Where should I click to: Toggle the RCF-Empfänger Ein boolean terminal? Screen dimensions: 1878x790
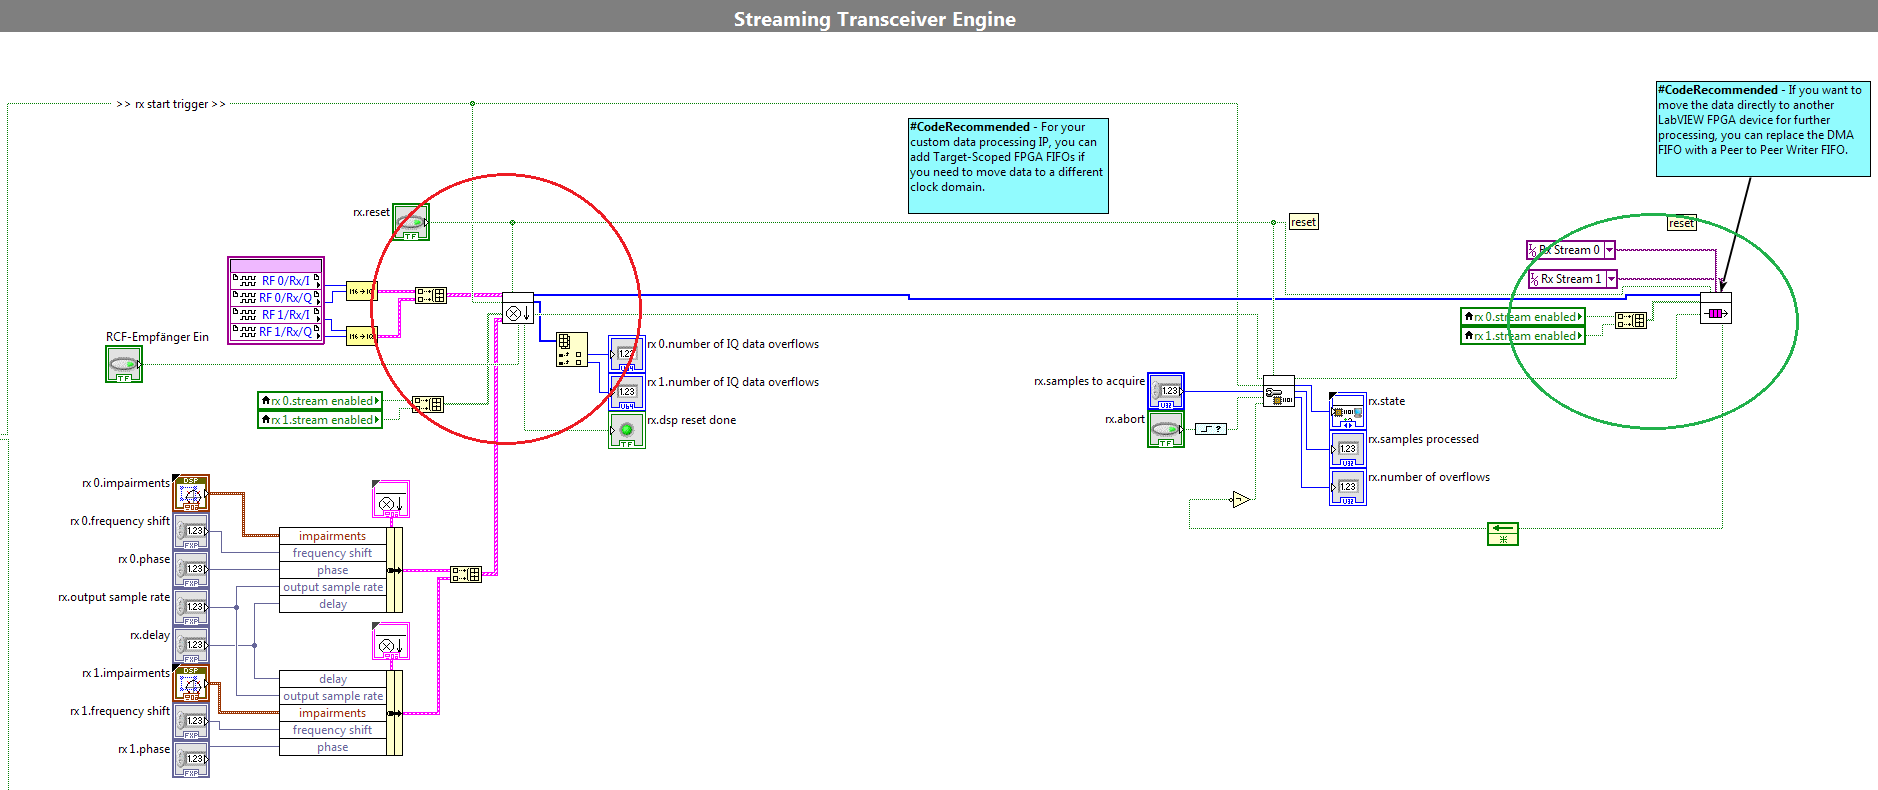coord(124,364)
